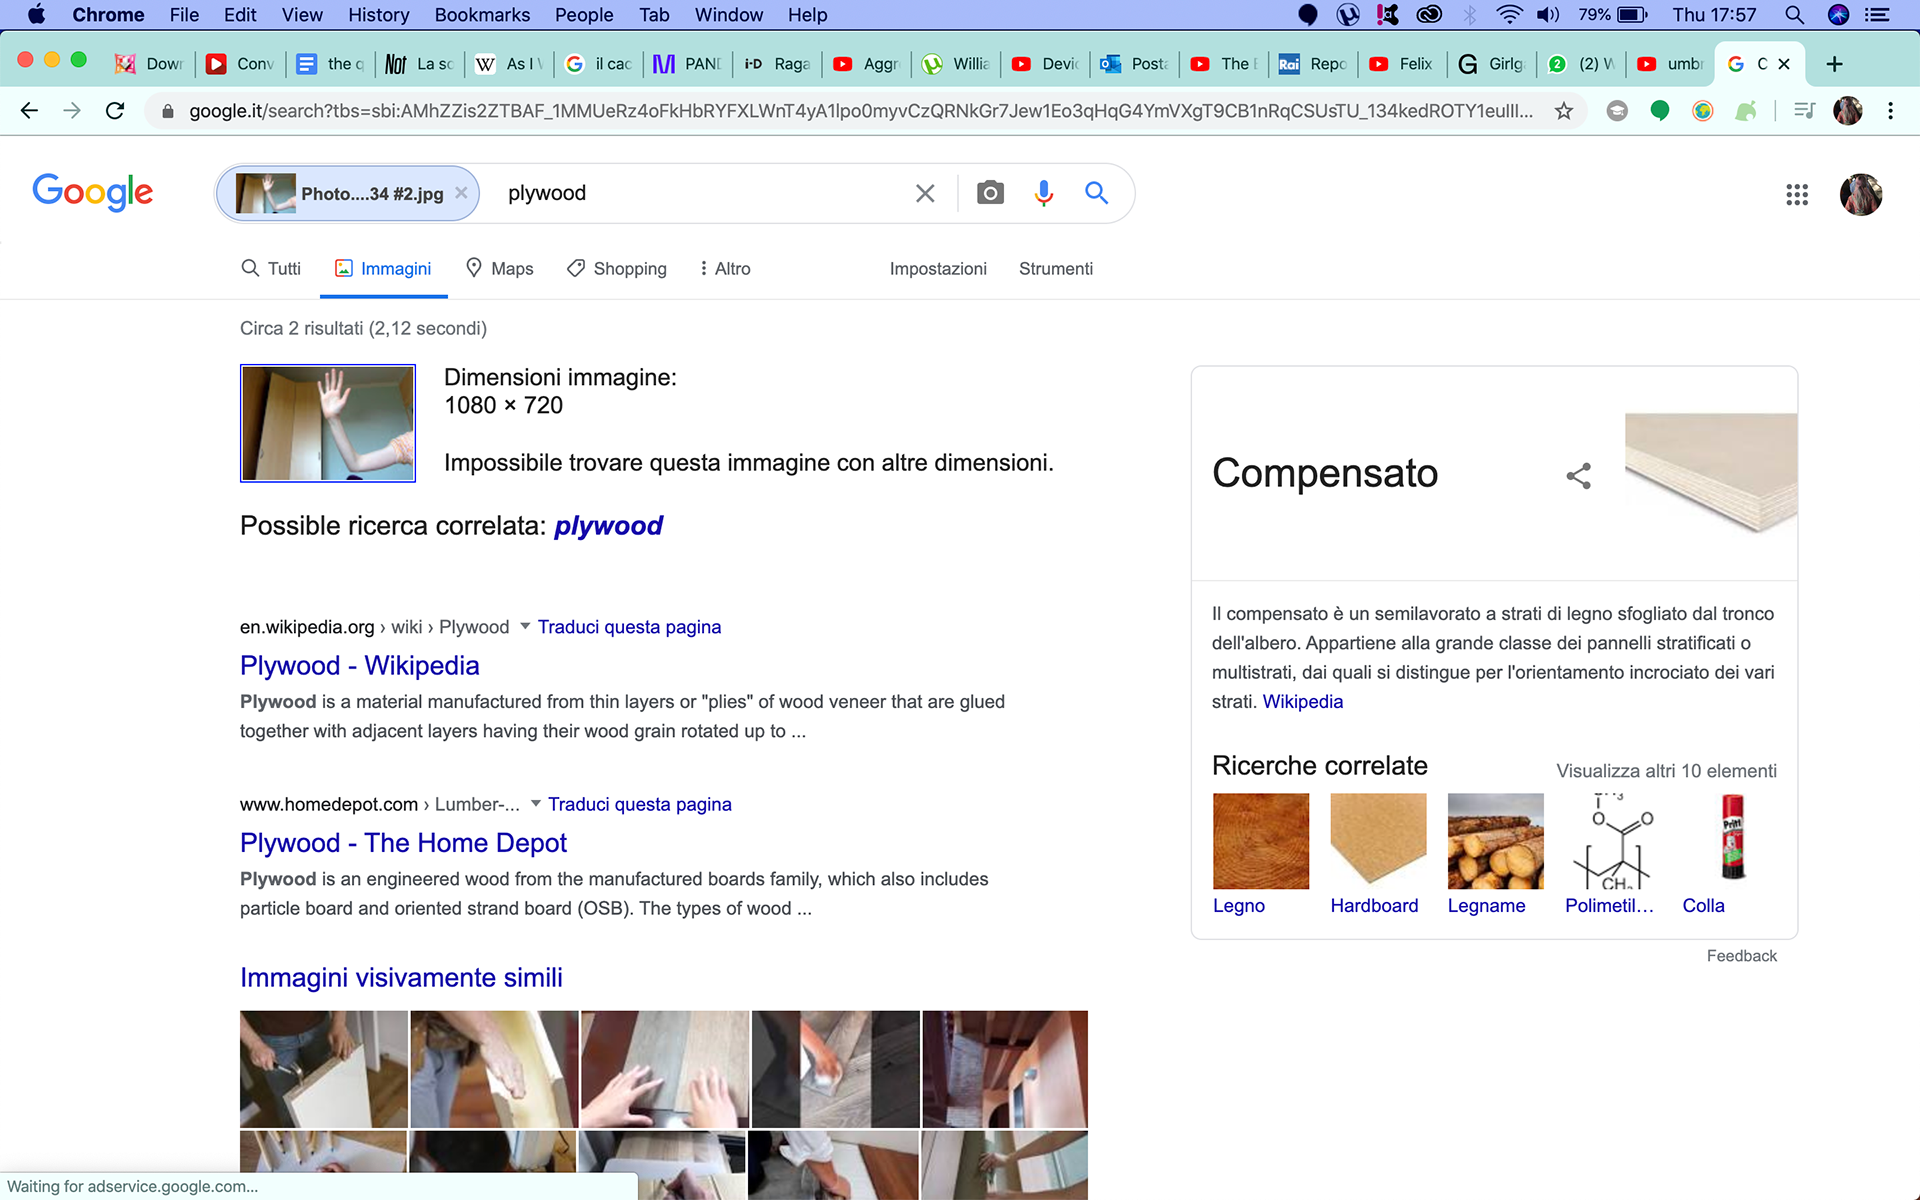Switch to the Tutti results tab

click(x=271, y=269)
